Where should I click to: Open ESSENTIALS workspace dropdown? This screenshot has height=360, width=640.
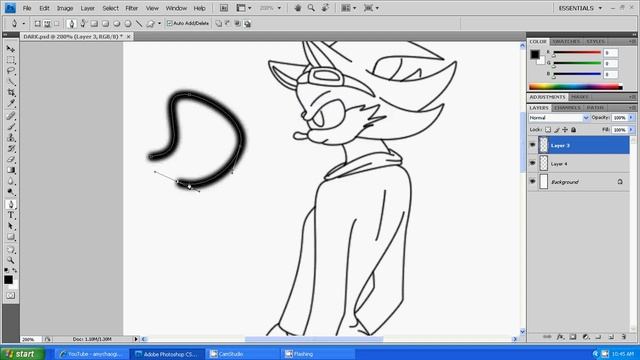(580, 8)
